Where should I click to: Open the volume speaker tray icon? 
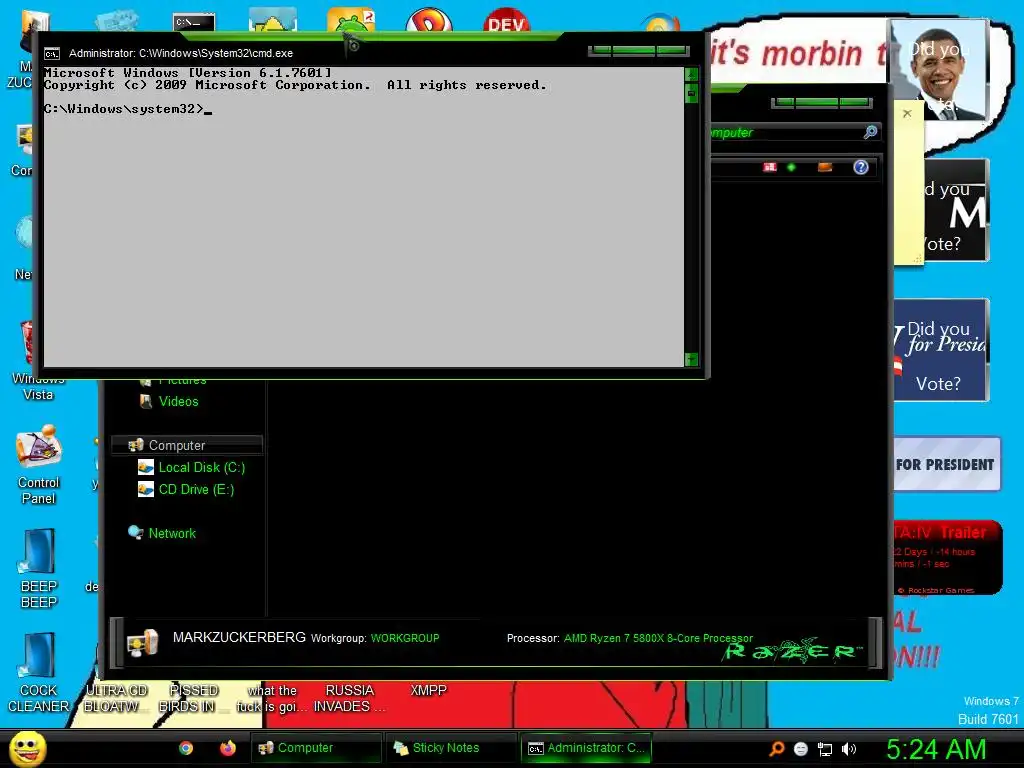pos(848,749)
